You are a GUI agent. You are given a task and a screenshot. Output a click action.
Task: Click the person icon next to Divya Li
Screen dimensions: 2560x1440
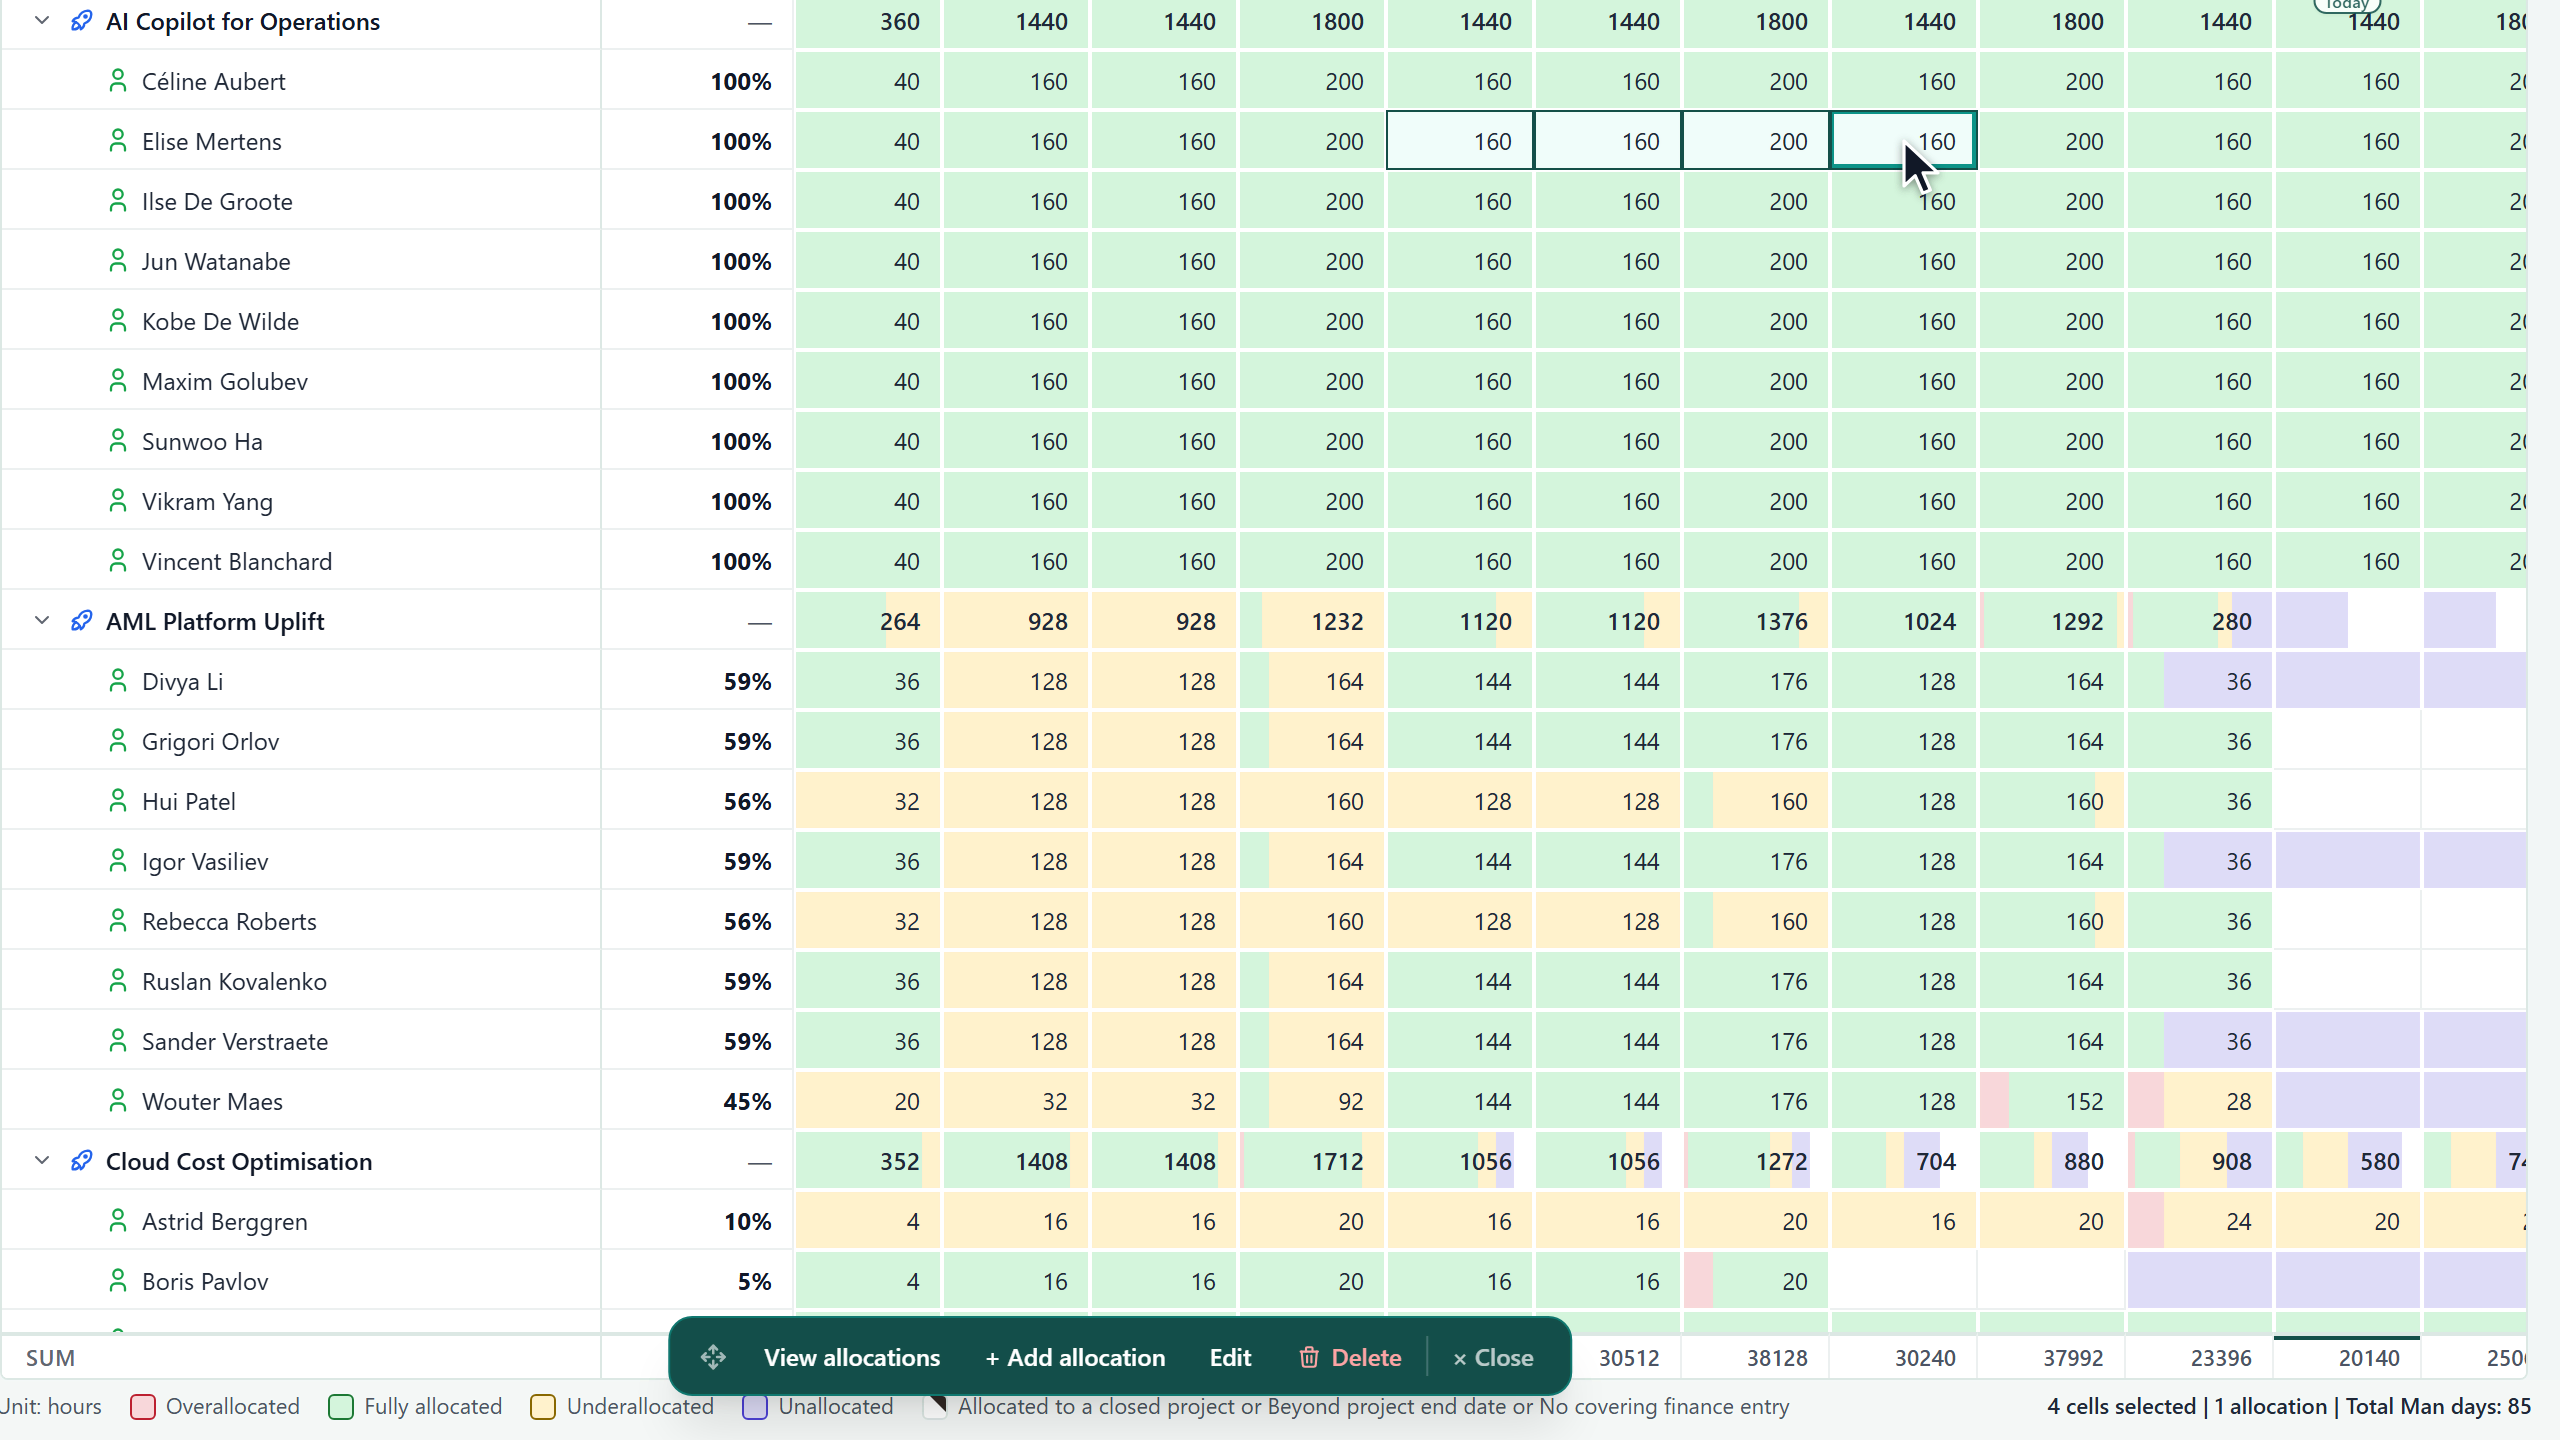(x=118, y=680)
